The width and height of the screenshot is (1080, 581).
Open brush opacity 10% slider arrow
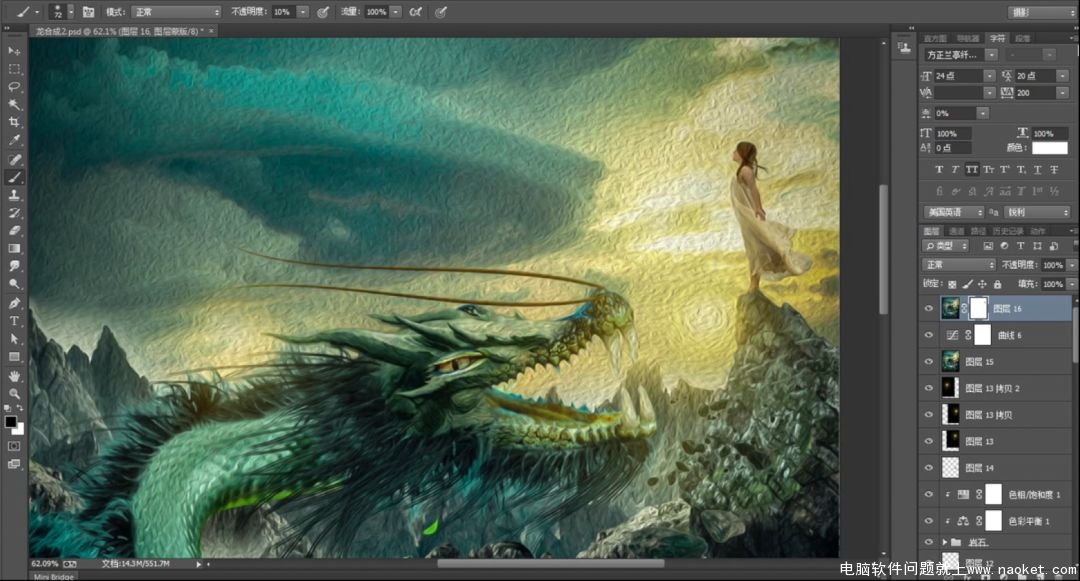point(302,12)
